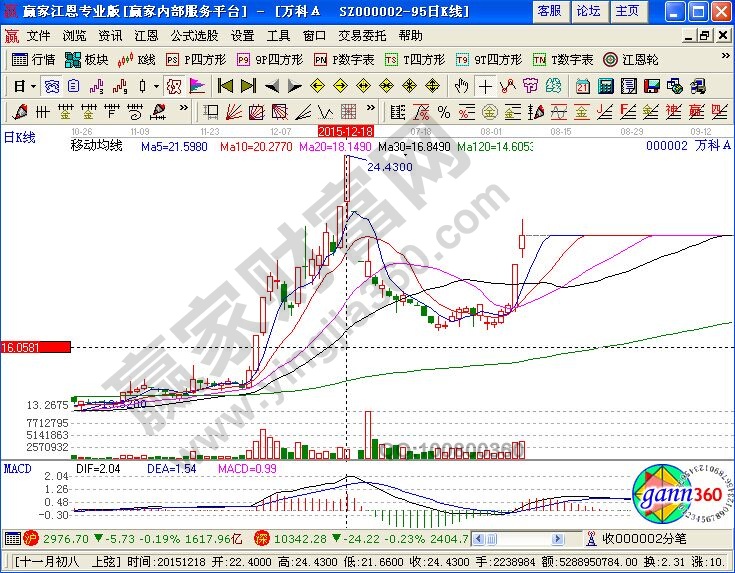Toggle the P四方形 square chart

pos(194,59)
